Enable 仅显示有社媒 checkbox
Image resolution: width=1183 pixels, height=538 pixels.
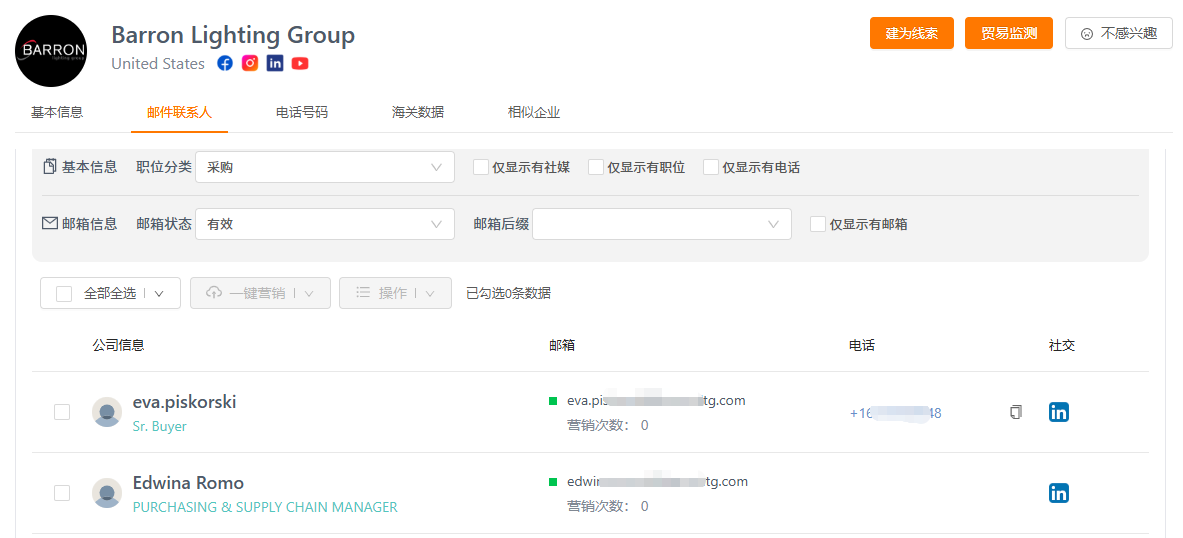coord(481,167)
